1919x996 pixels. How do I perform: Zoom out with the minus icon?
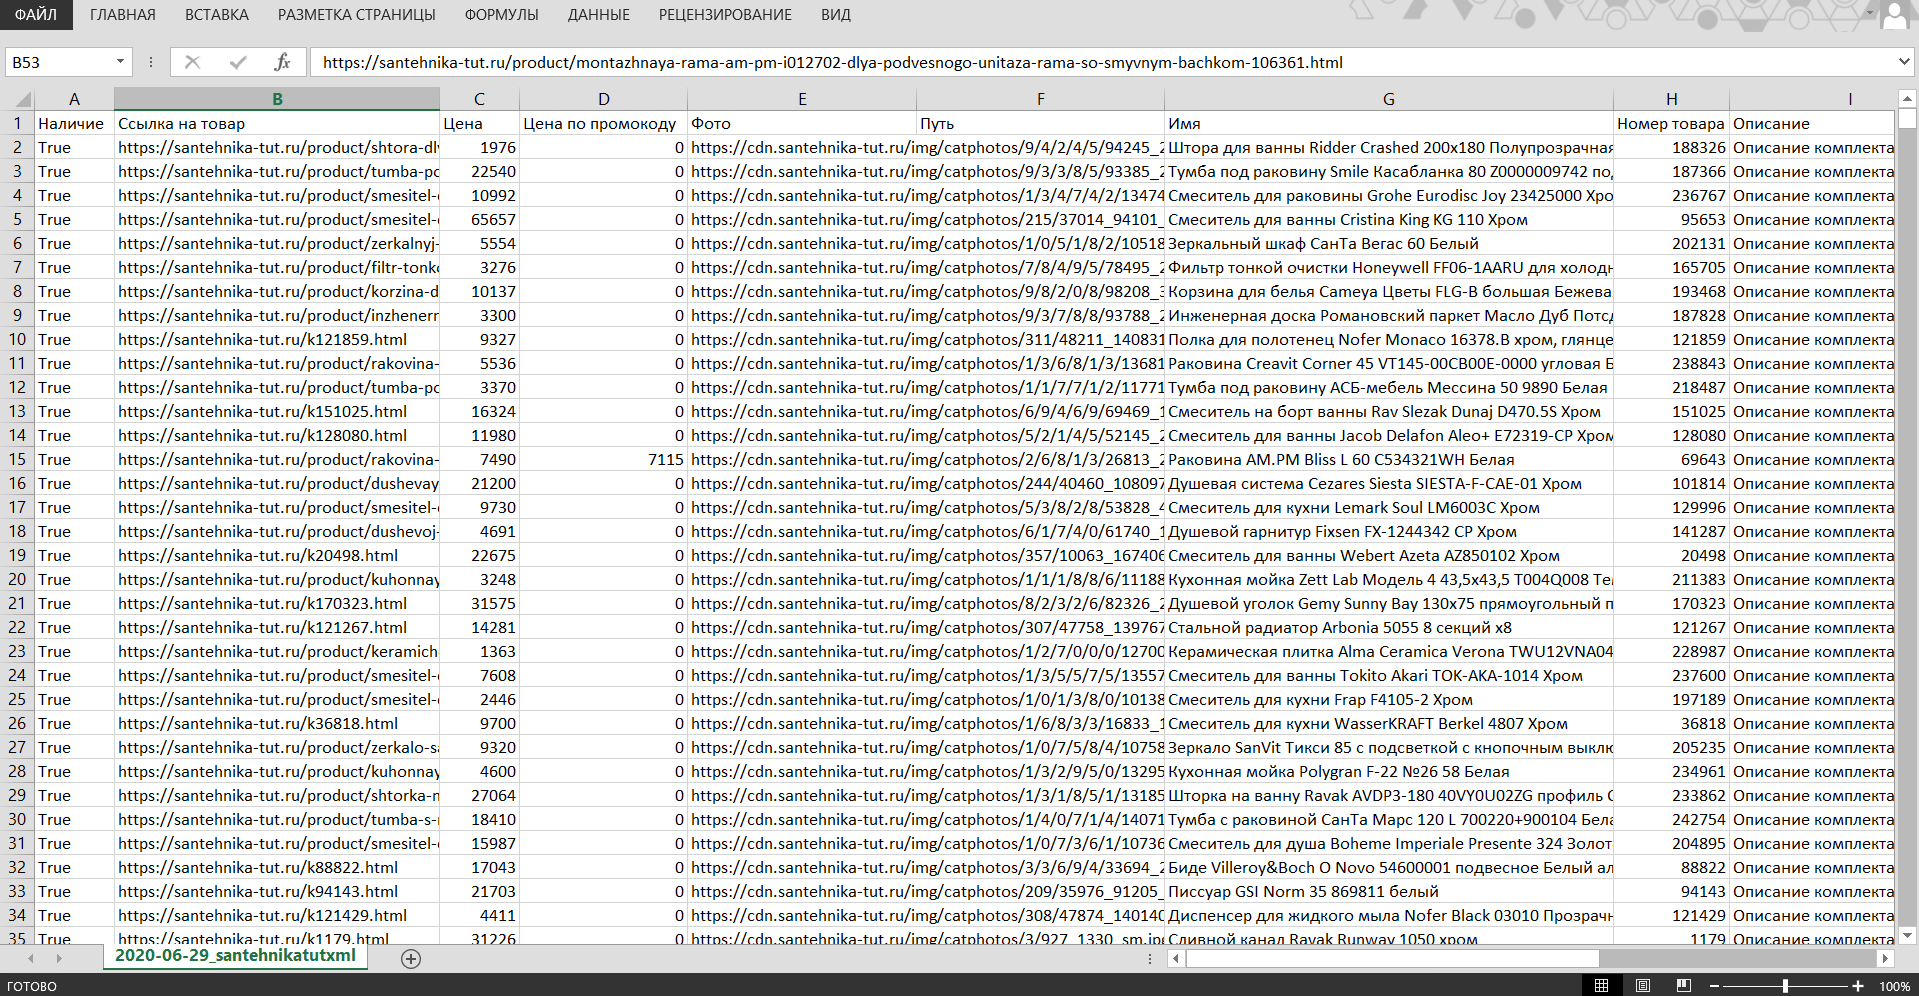pyautogui.click(x=1713, y=986)
